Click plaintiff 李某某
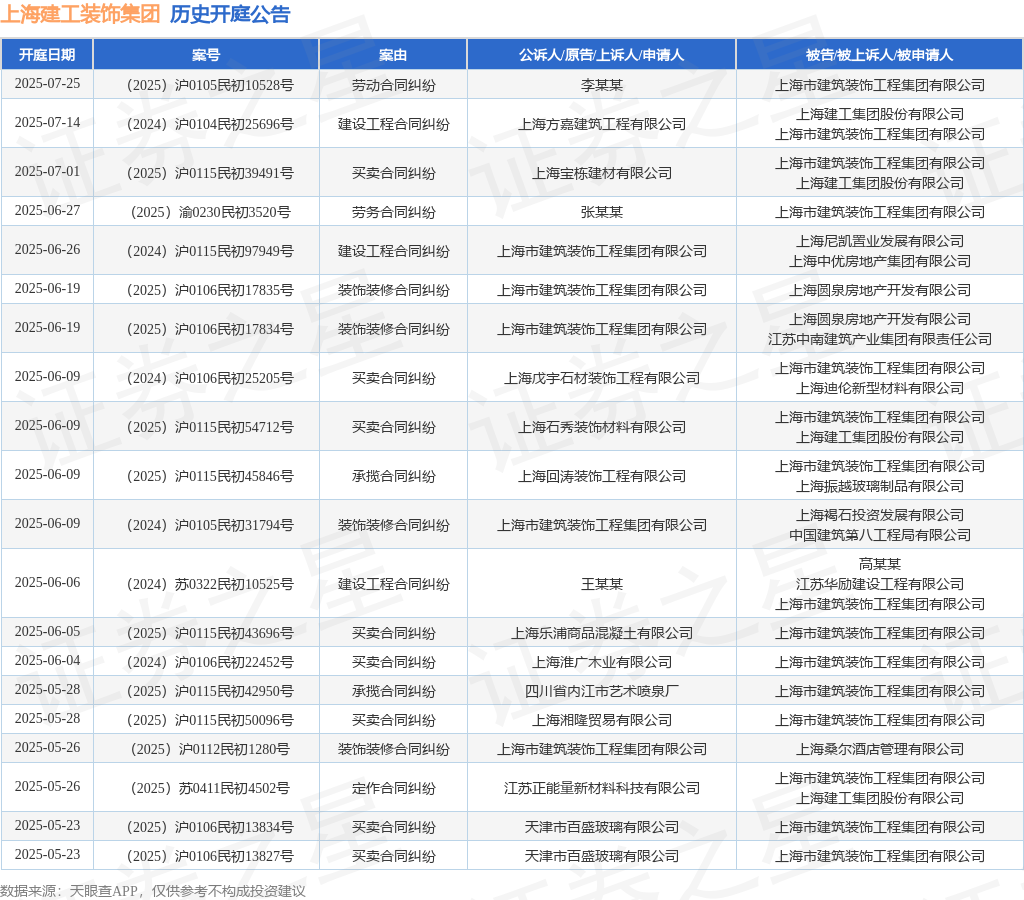The image size is (1024, 900). (601, 85)
